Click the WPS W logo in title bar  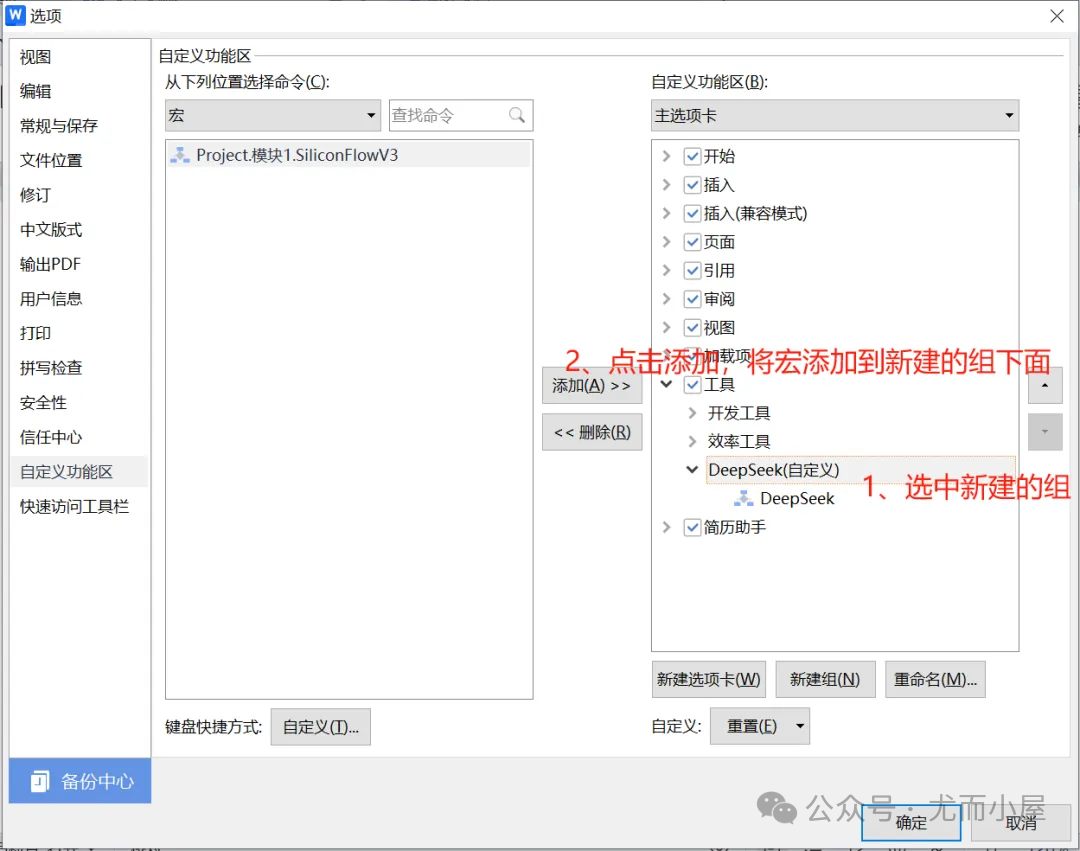tap(15, 15)
